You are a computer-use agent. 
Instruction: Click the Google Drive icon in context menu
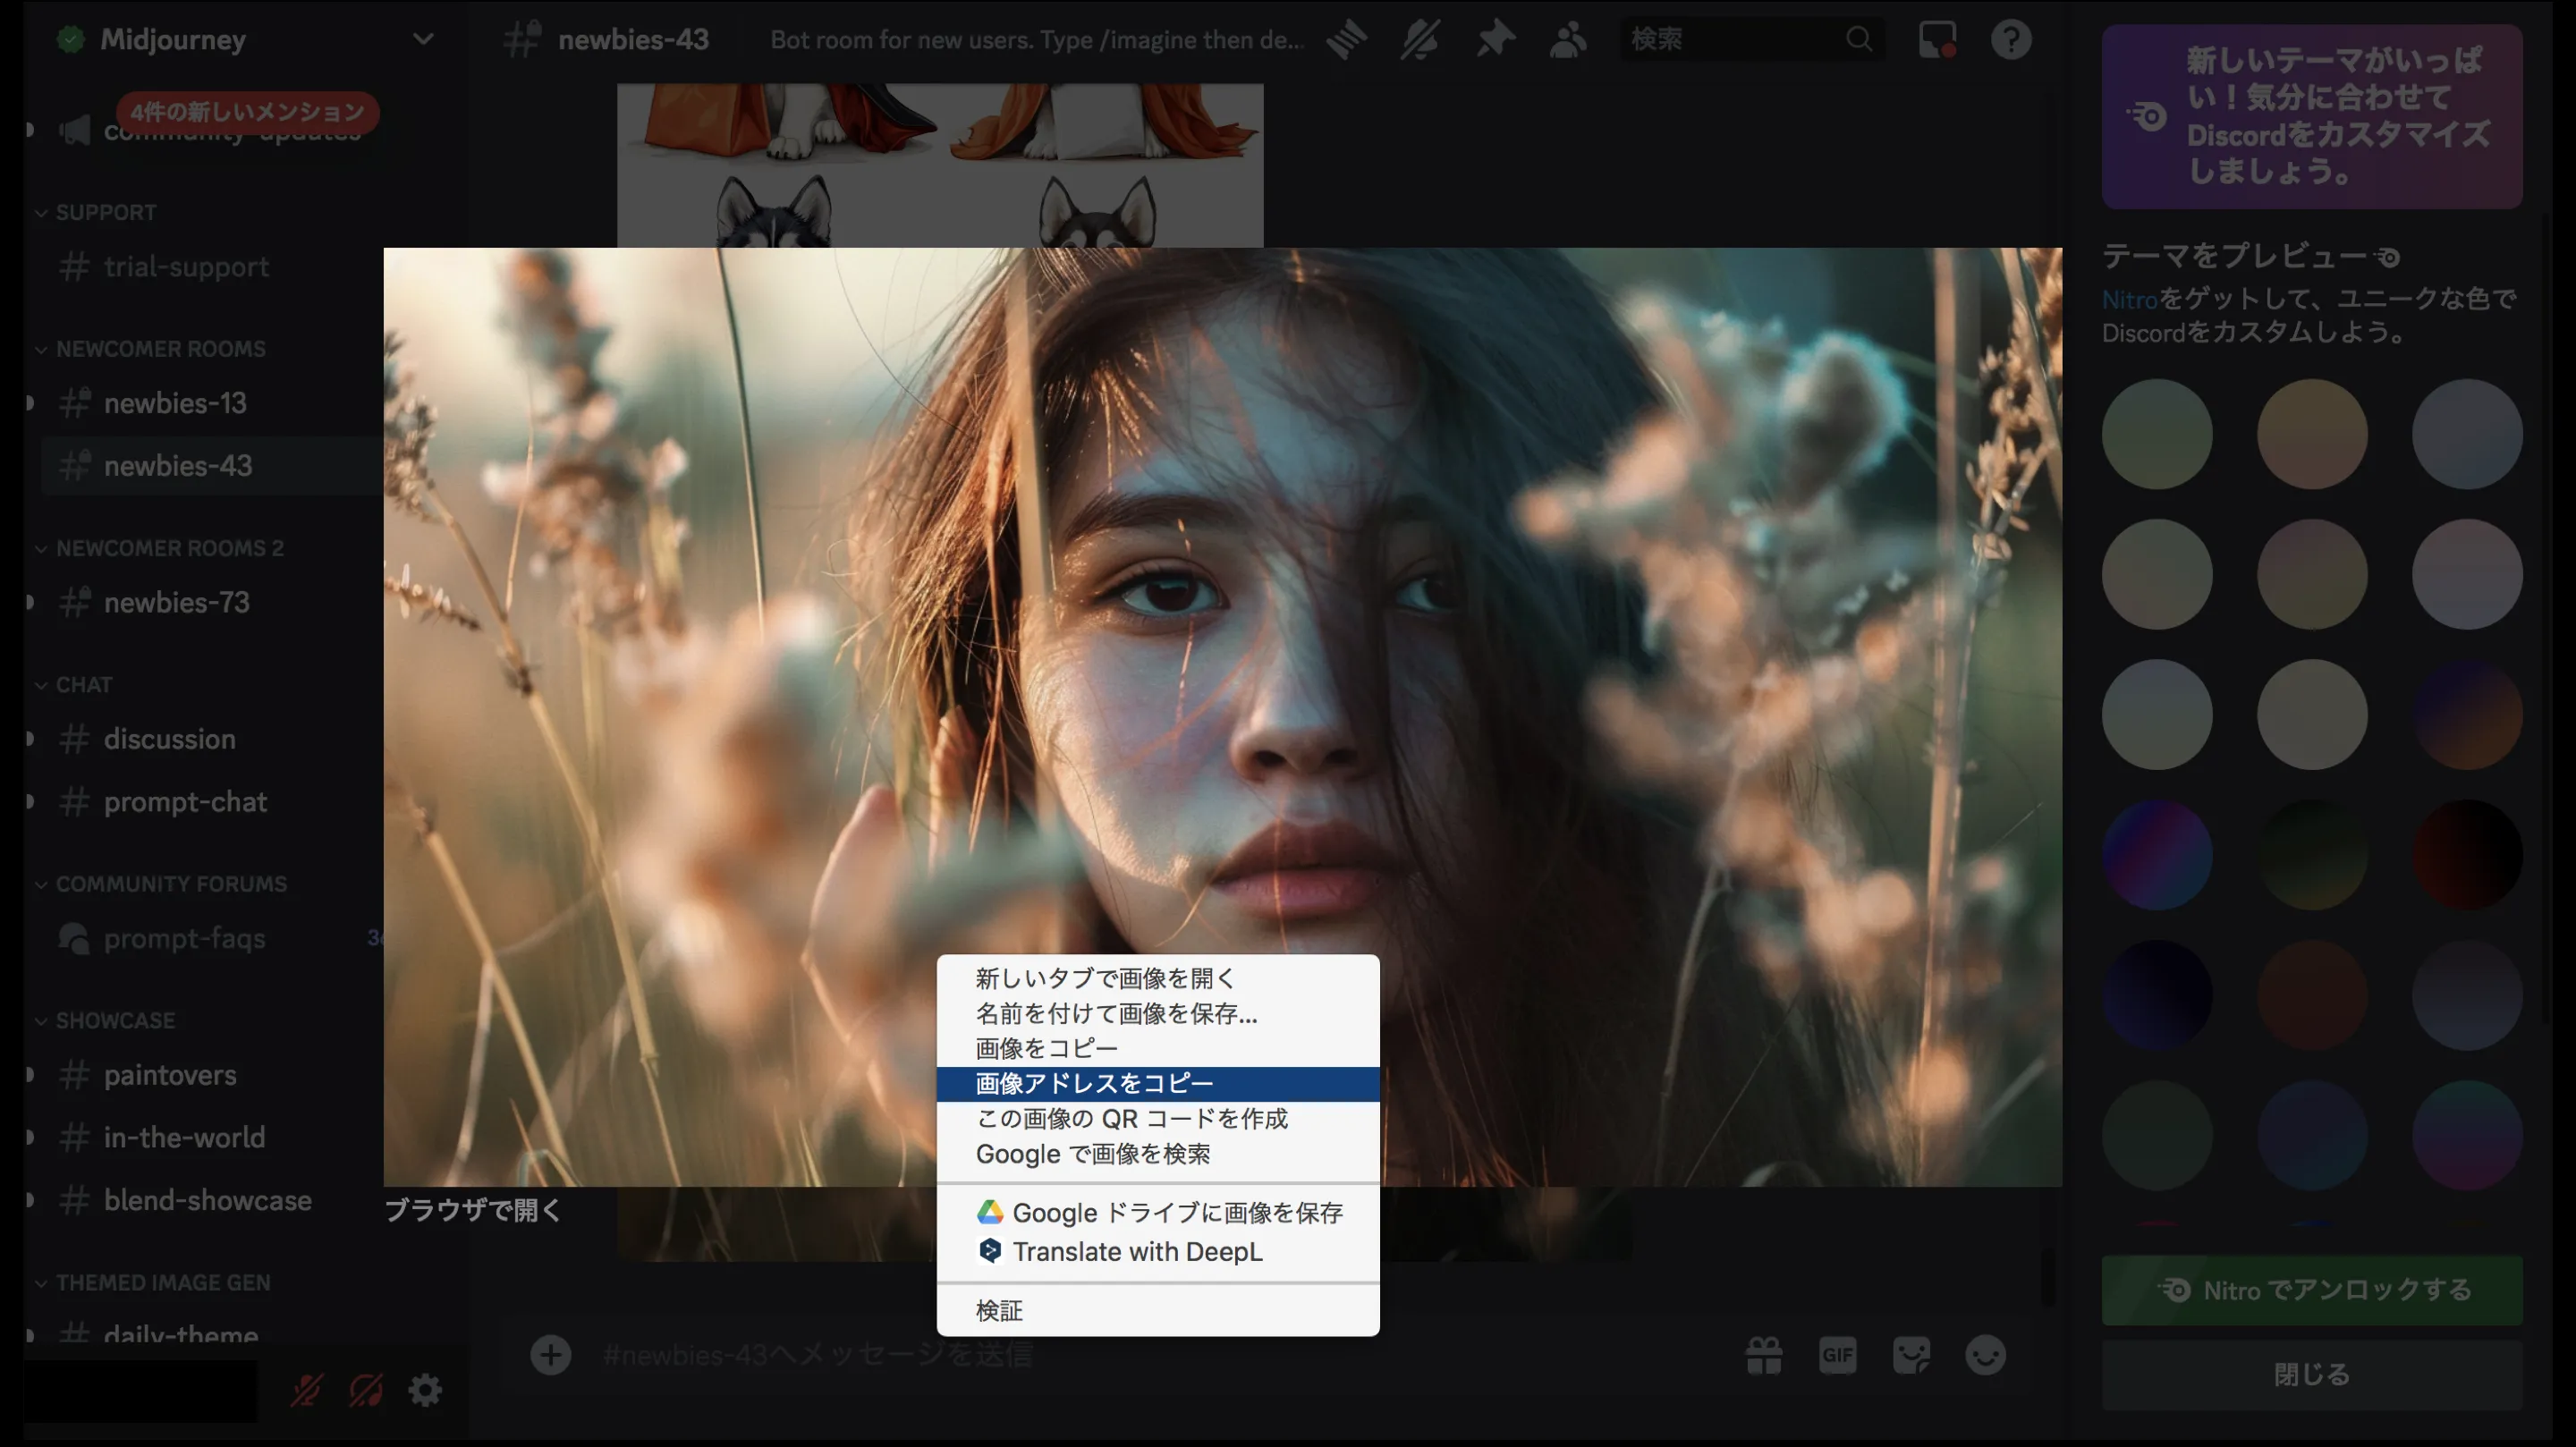[x=989, y=1212]
